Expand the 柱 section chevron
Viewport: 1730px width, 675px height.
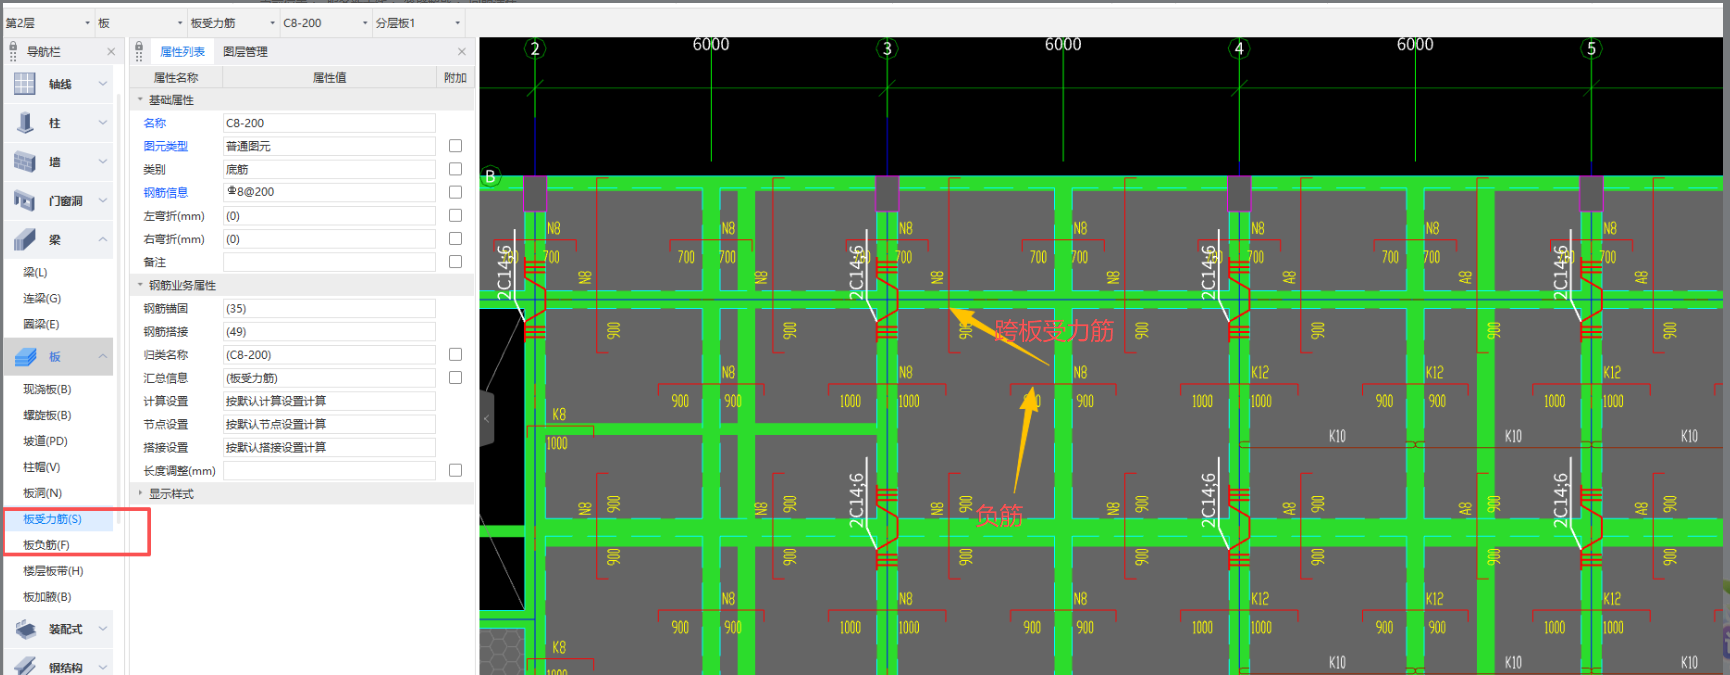[103, 123]
